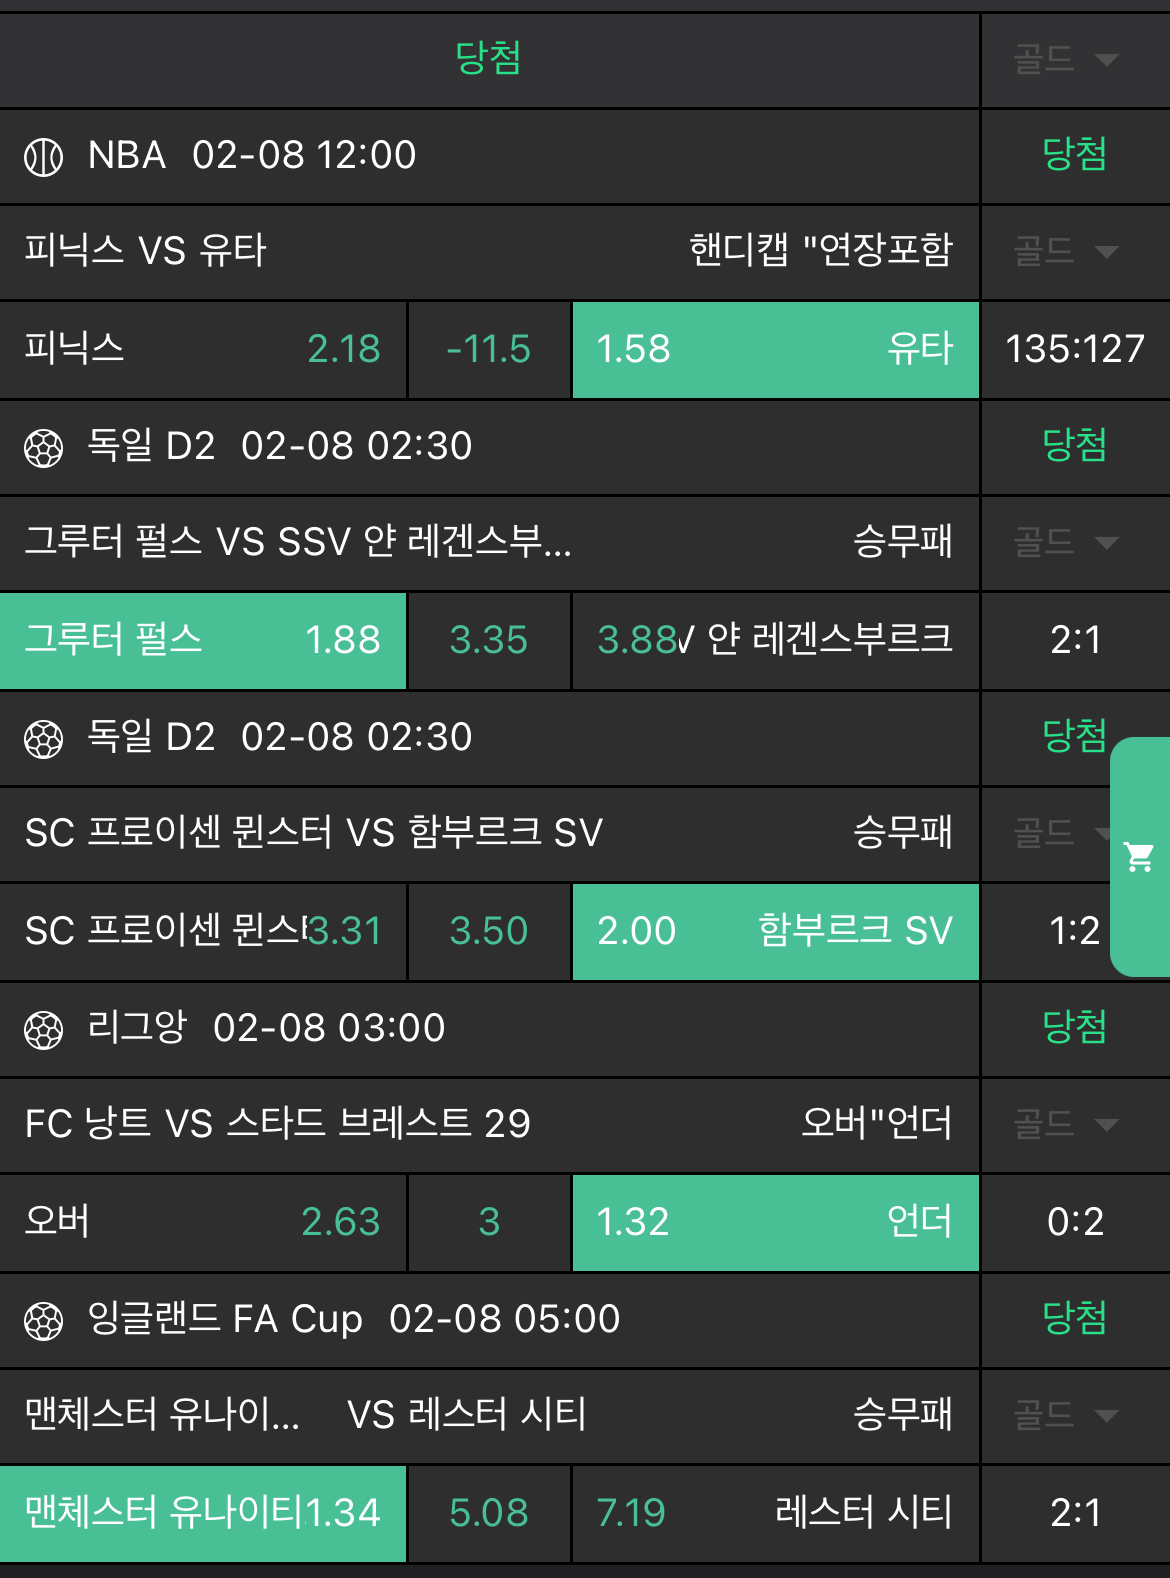Choose 피닉스 handicap odds 2.18

[203, 349]
